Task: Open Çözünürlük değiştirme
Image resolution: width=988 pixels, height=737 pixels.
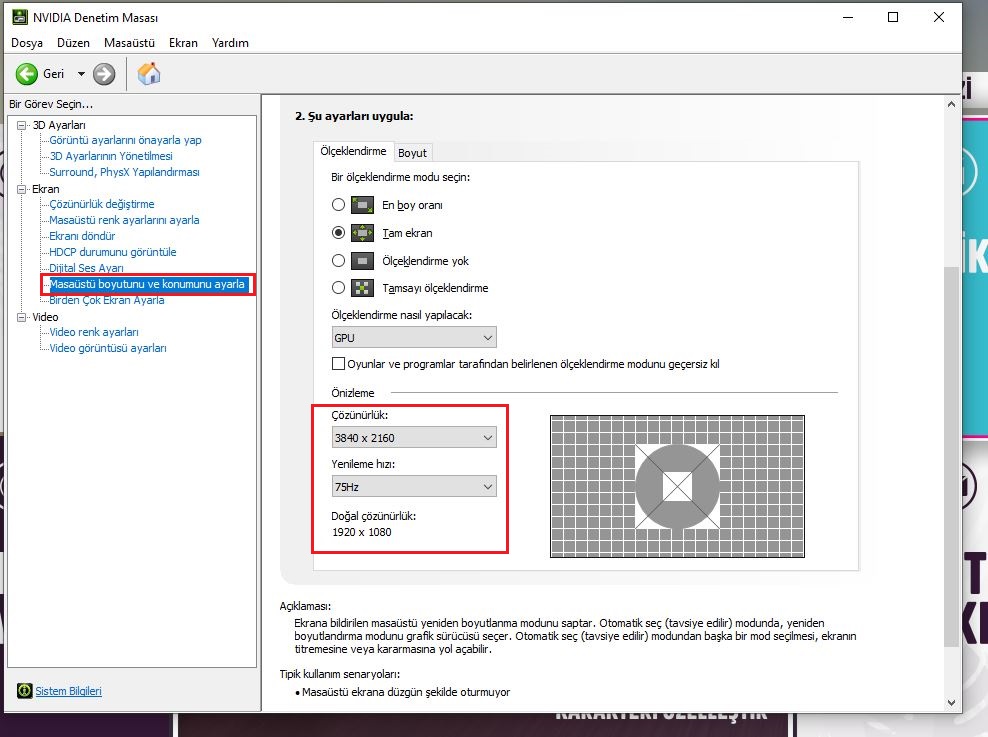Action: pyautogui.click(x=101, y=204)
